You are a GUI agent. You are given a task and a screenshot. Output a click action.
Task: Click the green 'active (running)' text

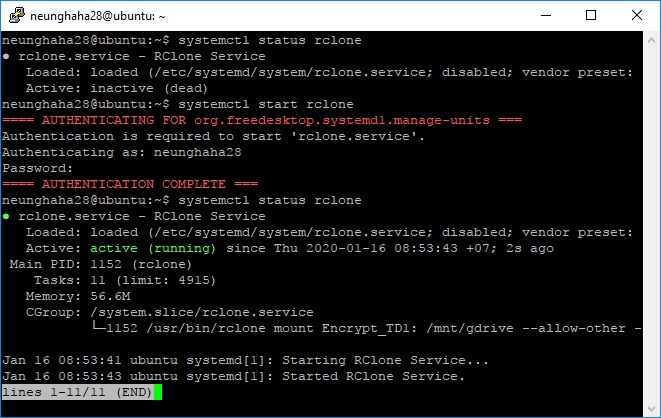[153, 248]
